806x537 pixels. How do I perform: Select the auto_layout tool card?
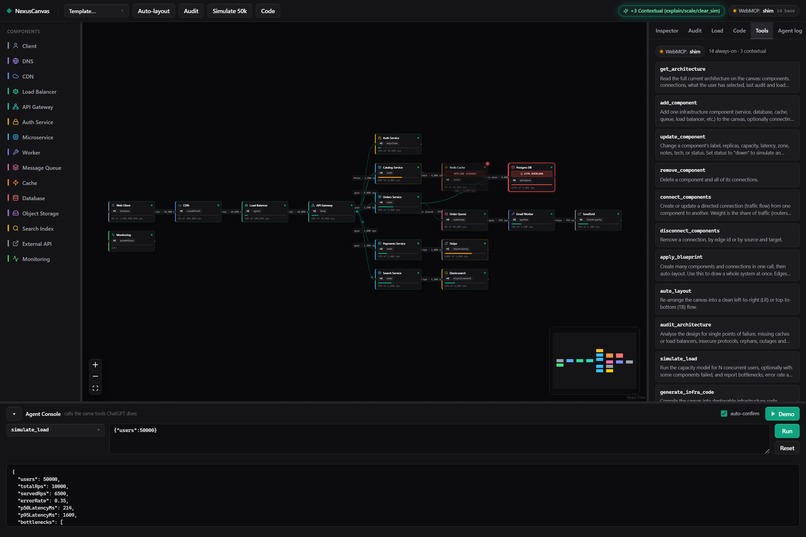click(x=727, y=299)
